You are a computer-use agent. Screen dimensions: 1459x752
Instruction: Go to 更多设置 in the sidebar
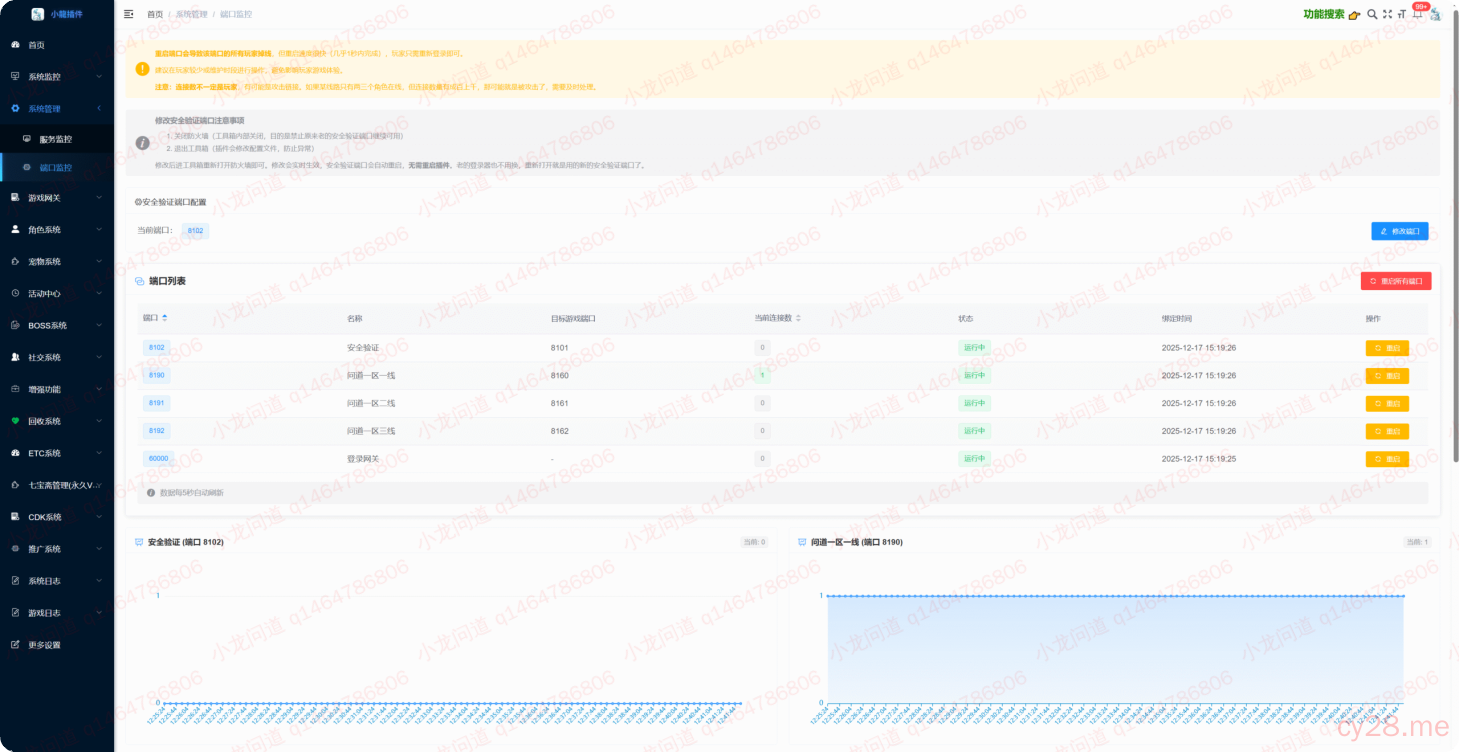point(44,645)
